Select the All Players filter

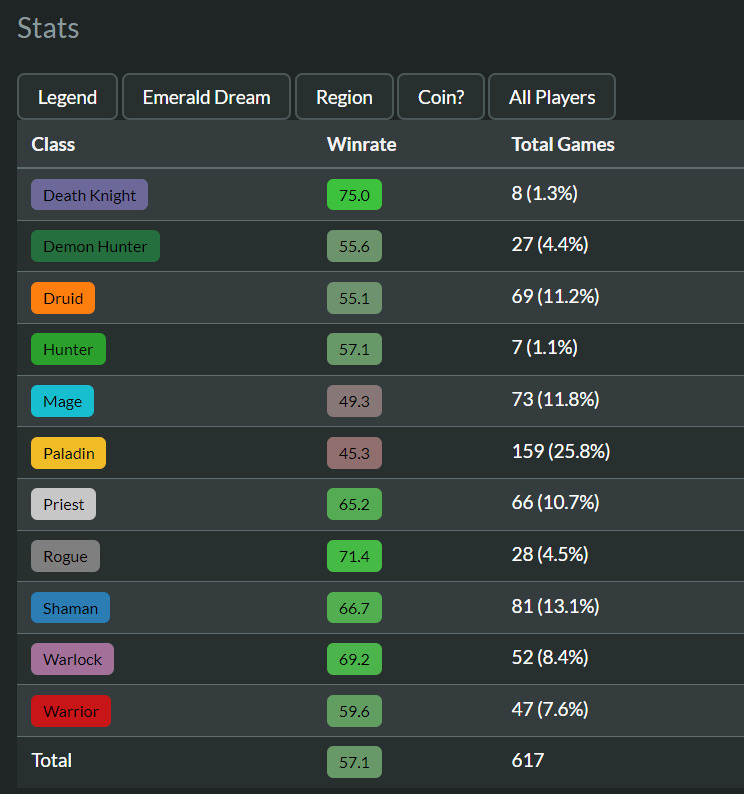(552, 97)
